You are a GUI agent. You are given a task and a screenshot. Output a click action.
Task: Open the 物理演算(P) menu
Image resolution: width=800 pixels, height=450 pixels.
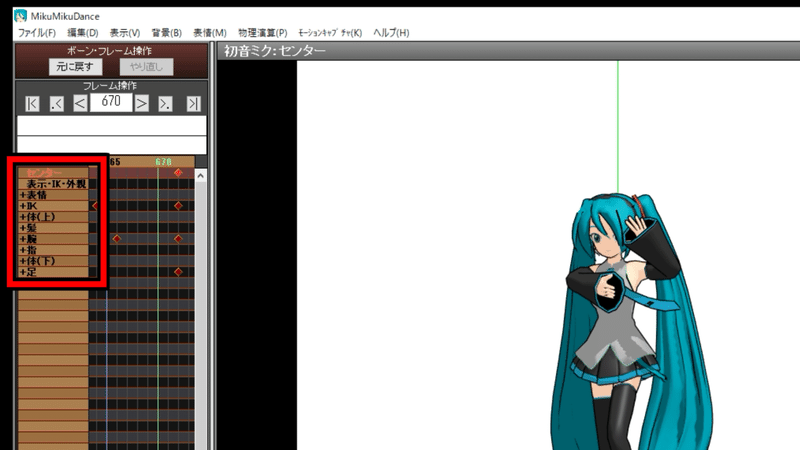pyautogui.click(x=263, y=33)
